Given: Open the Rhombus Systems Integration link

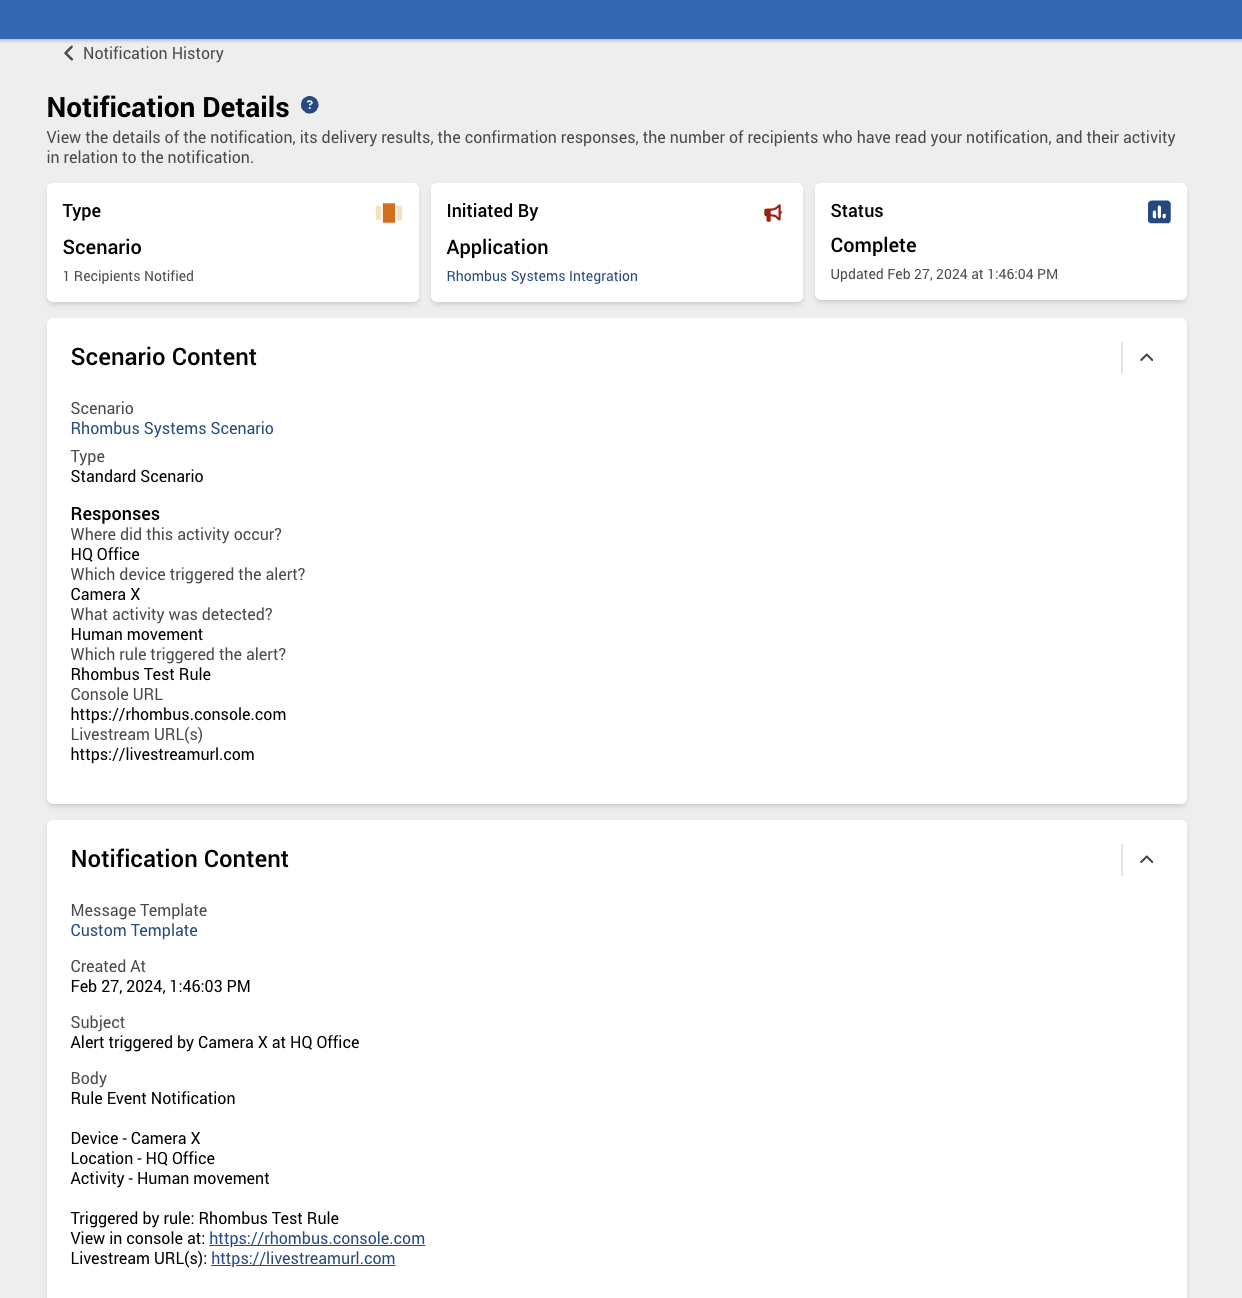Looking at the screenshot, I should (541, 276).
